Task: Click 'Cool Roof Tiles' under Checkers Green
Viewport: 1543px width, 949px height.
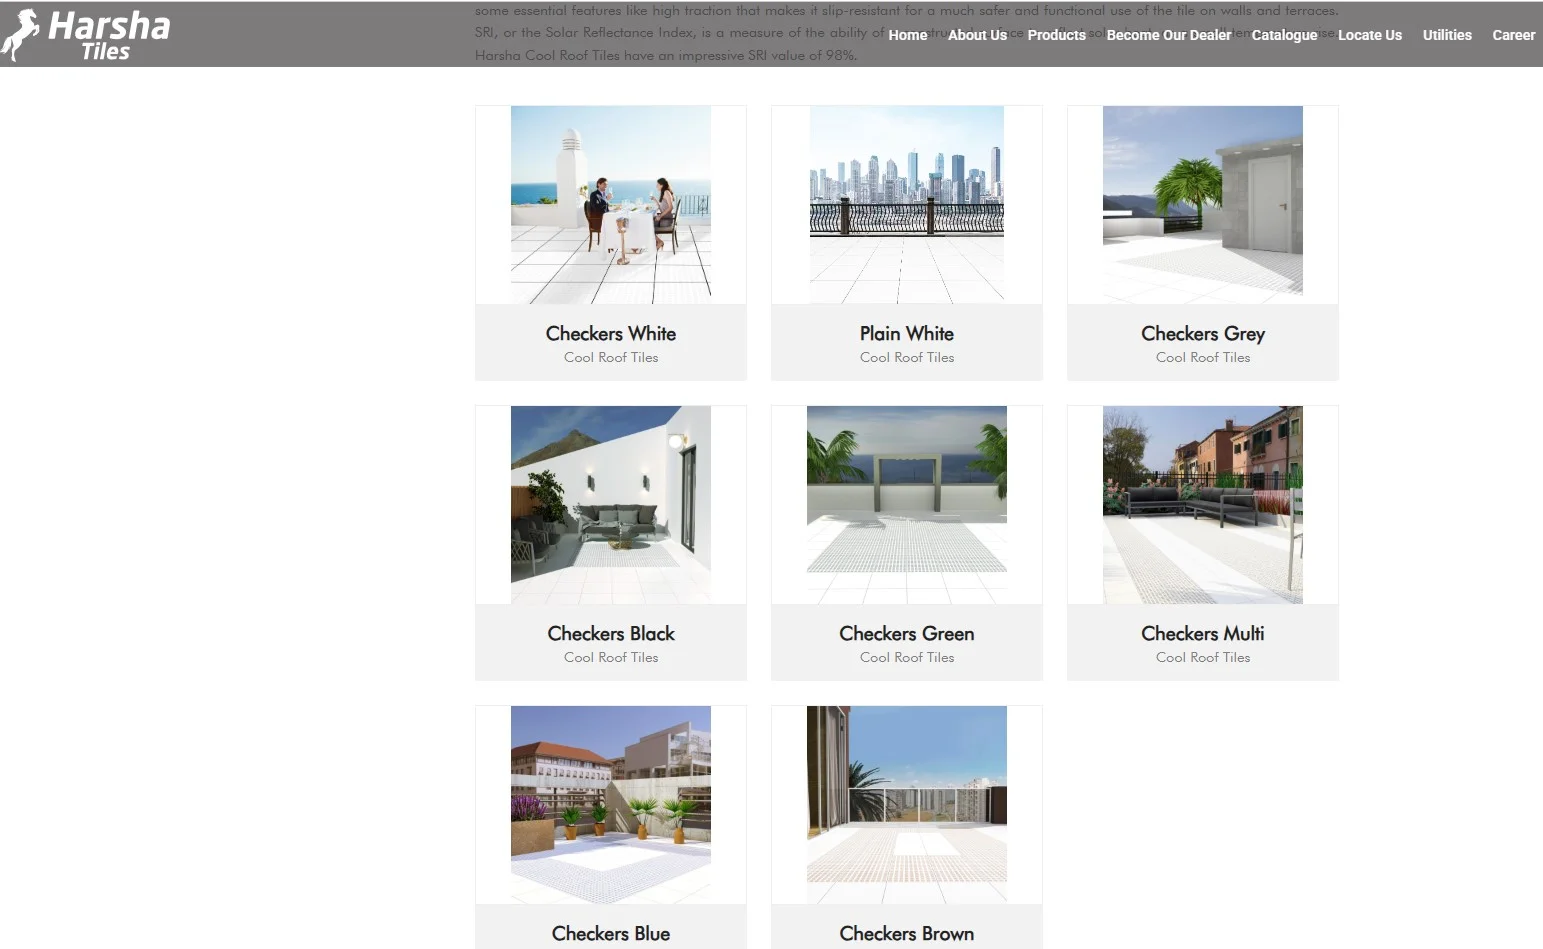Action: pyautogui.click(x=907, y=657)
